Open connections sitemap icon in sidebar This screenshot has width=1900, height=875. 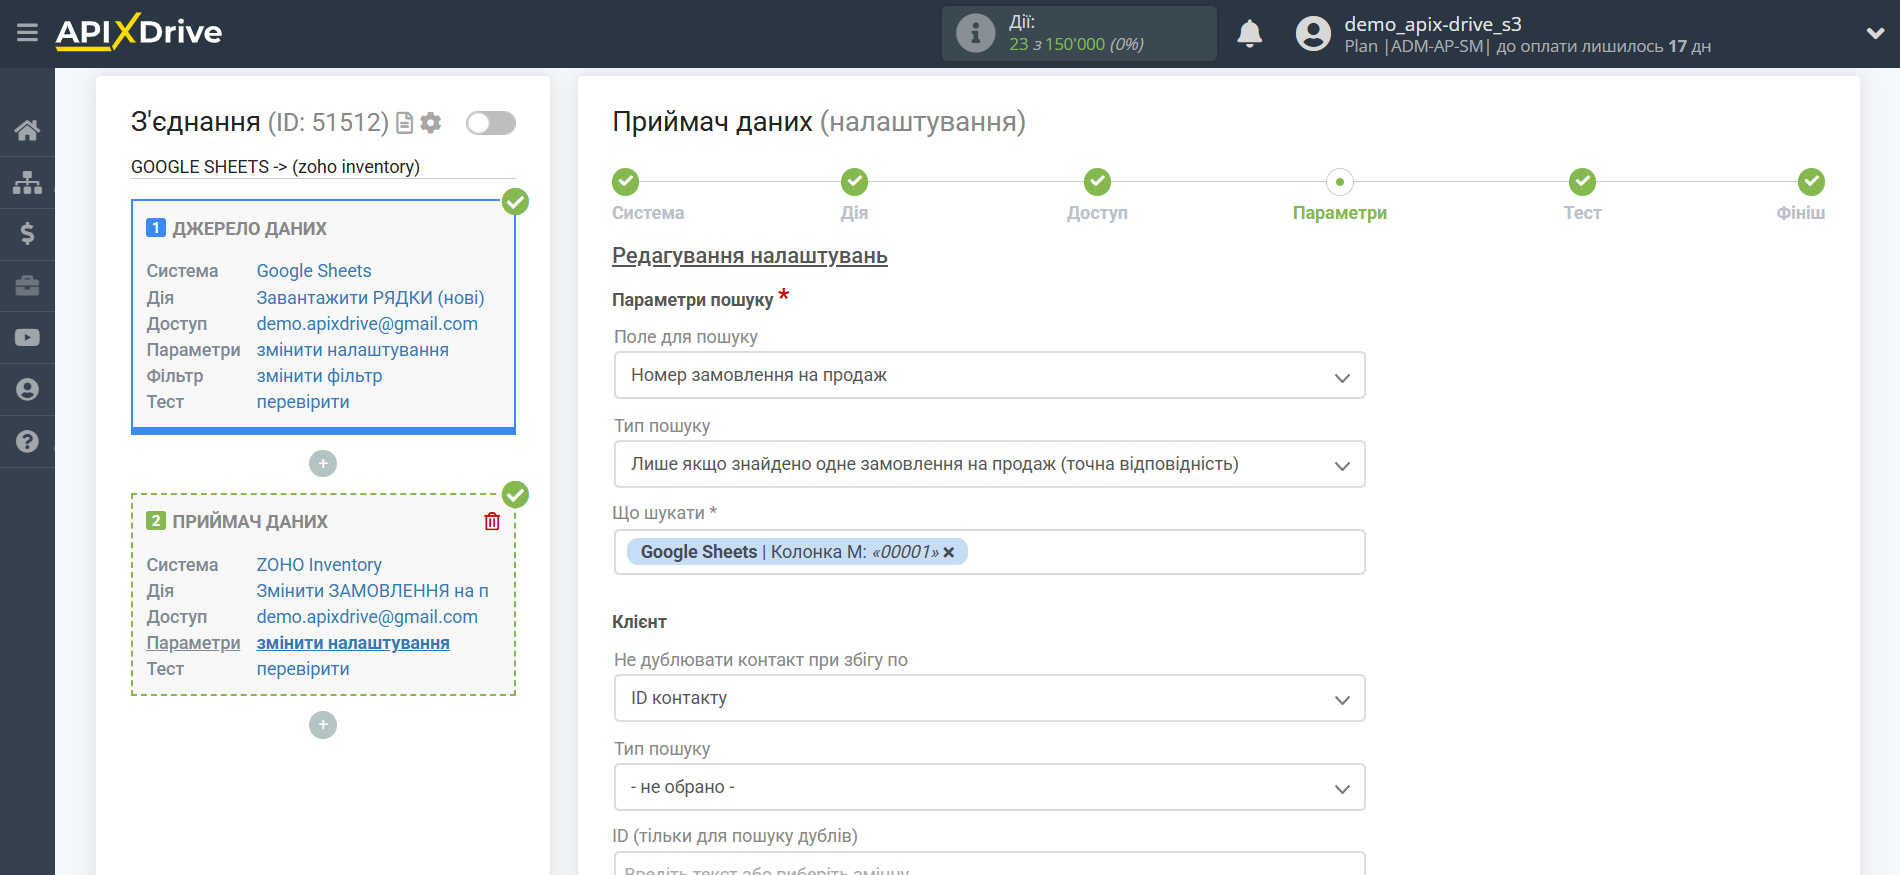(27, 182)
